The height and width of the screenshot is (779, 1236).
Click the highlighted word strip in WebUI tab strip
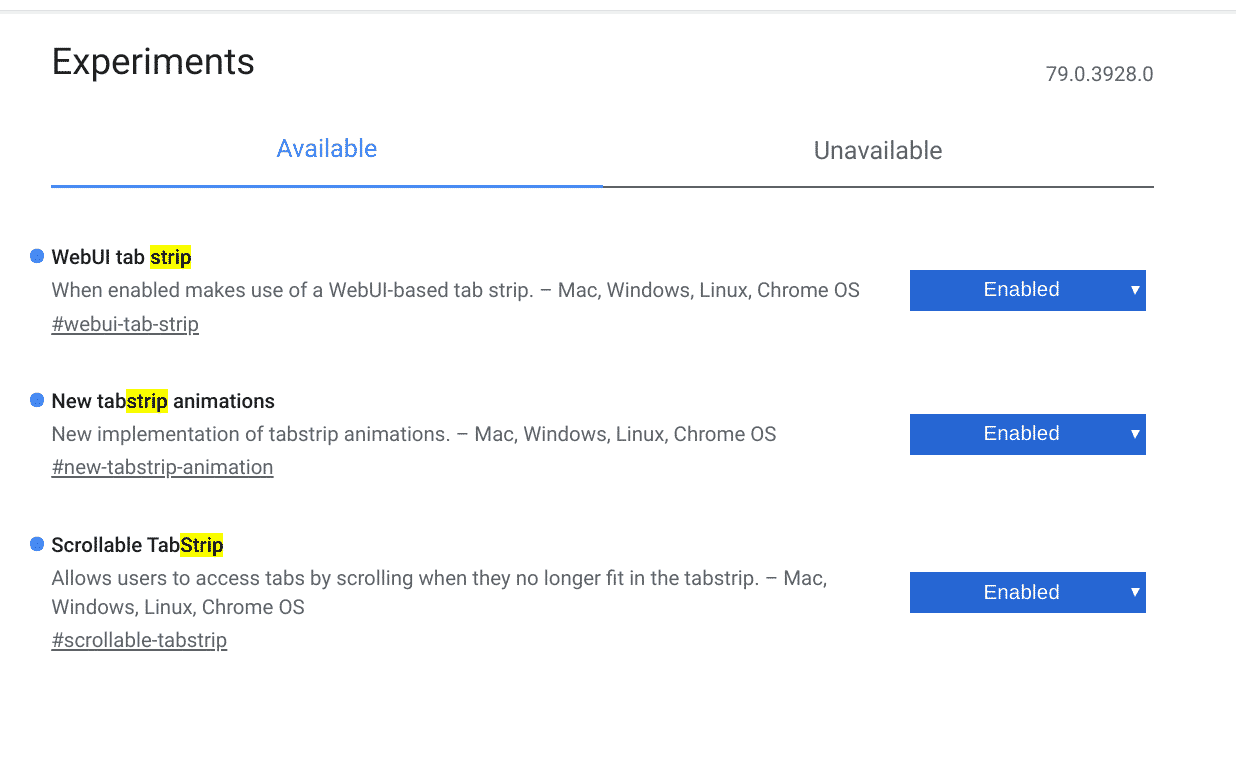171,257
